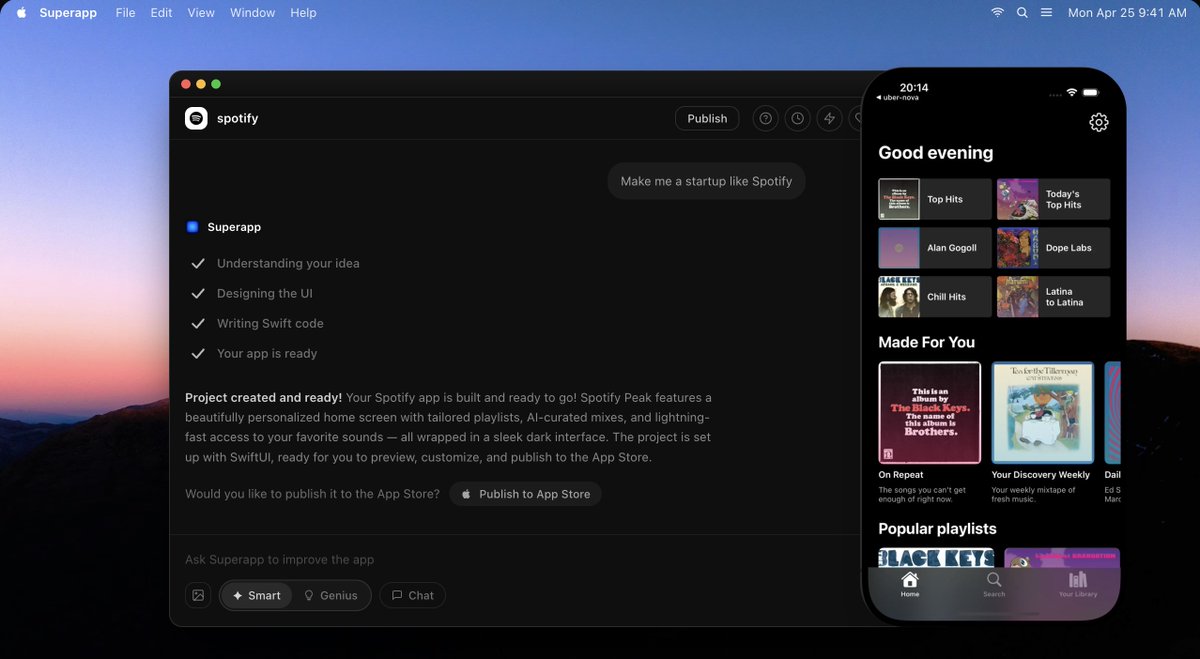Click the 'spotify' project name

click(237, 118)
